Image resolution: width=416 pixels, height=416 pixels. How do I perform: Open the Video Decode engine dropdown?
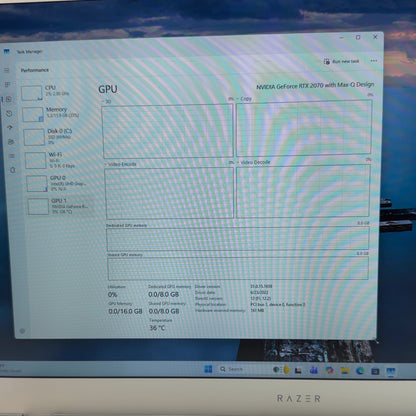[254, 162]
